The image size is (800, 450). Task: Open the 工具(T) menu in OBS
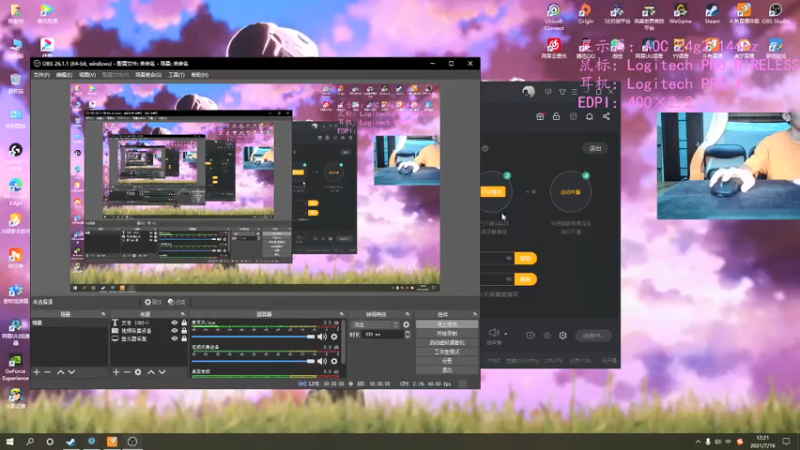[176, 75]
